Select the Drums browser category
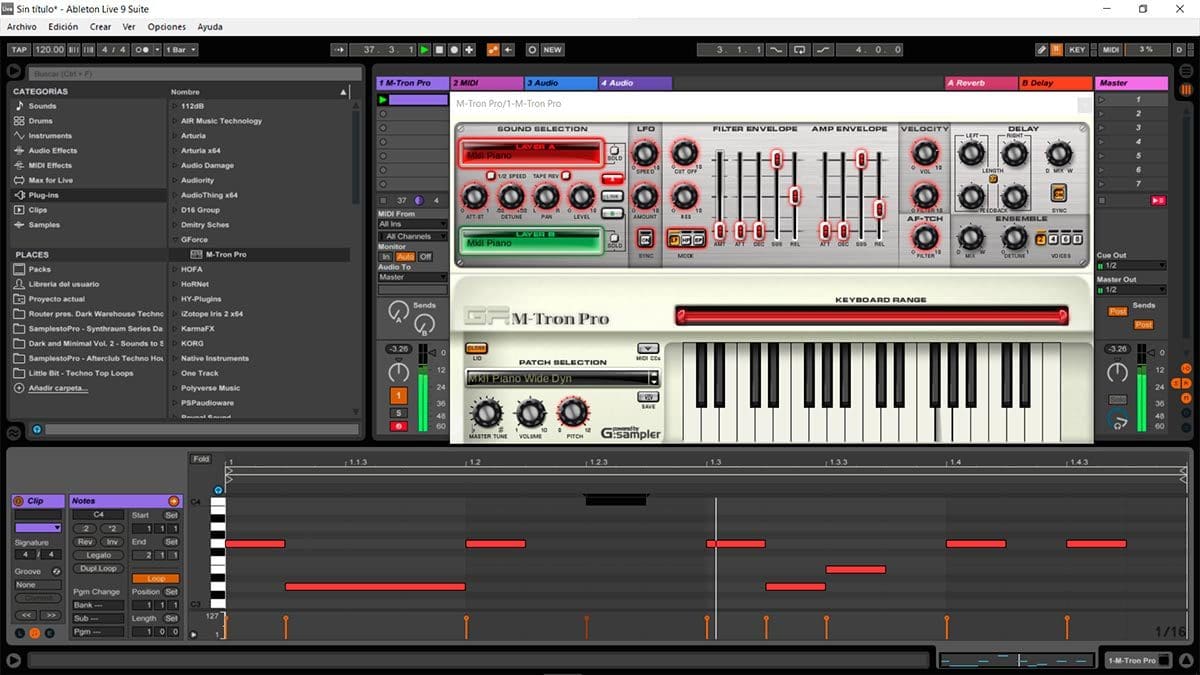1200x675 pixels. tap(40, 121)
